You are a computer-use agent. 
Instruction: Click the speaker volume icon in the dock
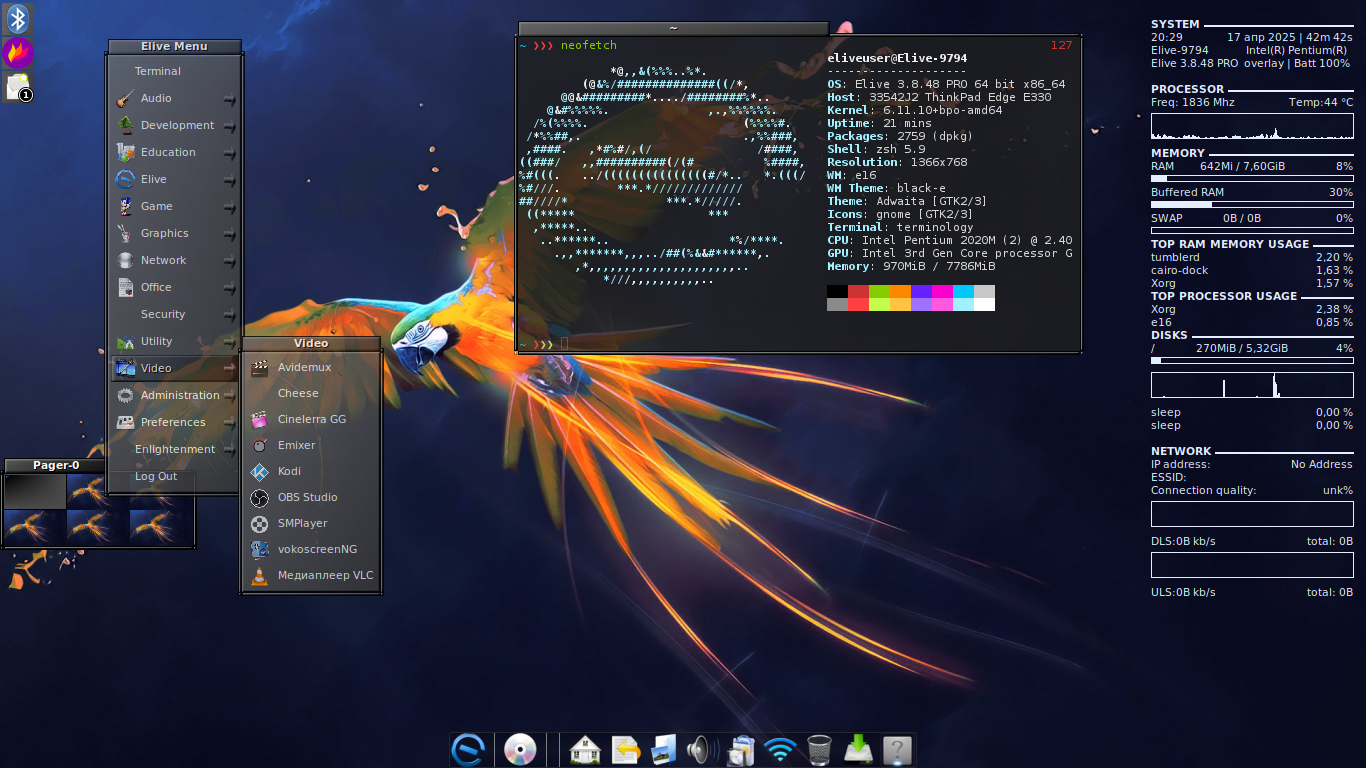(701, 750)
